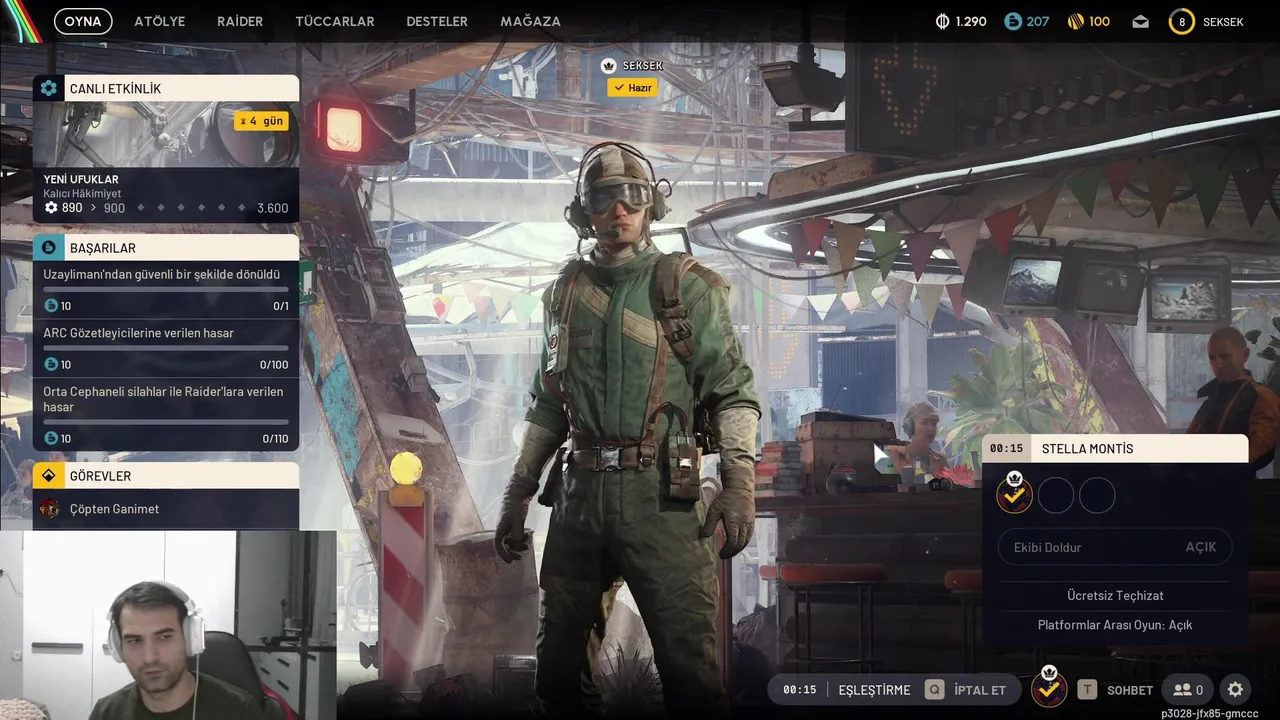Click the Uzaylimanı achievement progress bar
The width and height of the screenshot is (1280, 720).
pyautogui.click(x=166, y=289)
